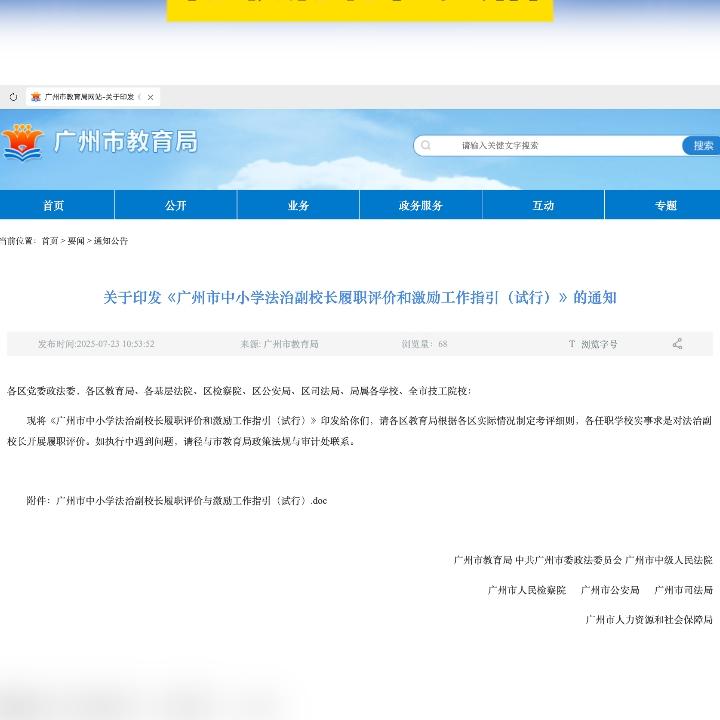The height and width of the screenshot is (720, 720).
Task: Click the browser reload icon
Action: pyautogui.click(x=13, y=97)
